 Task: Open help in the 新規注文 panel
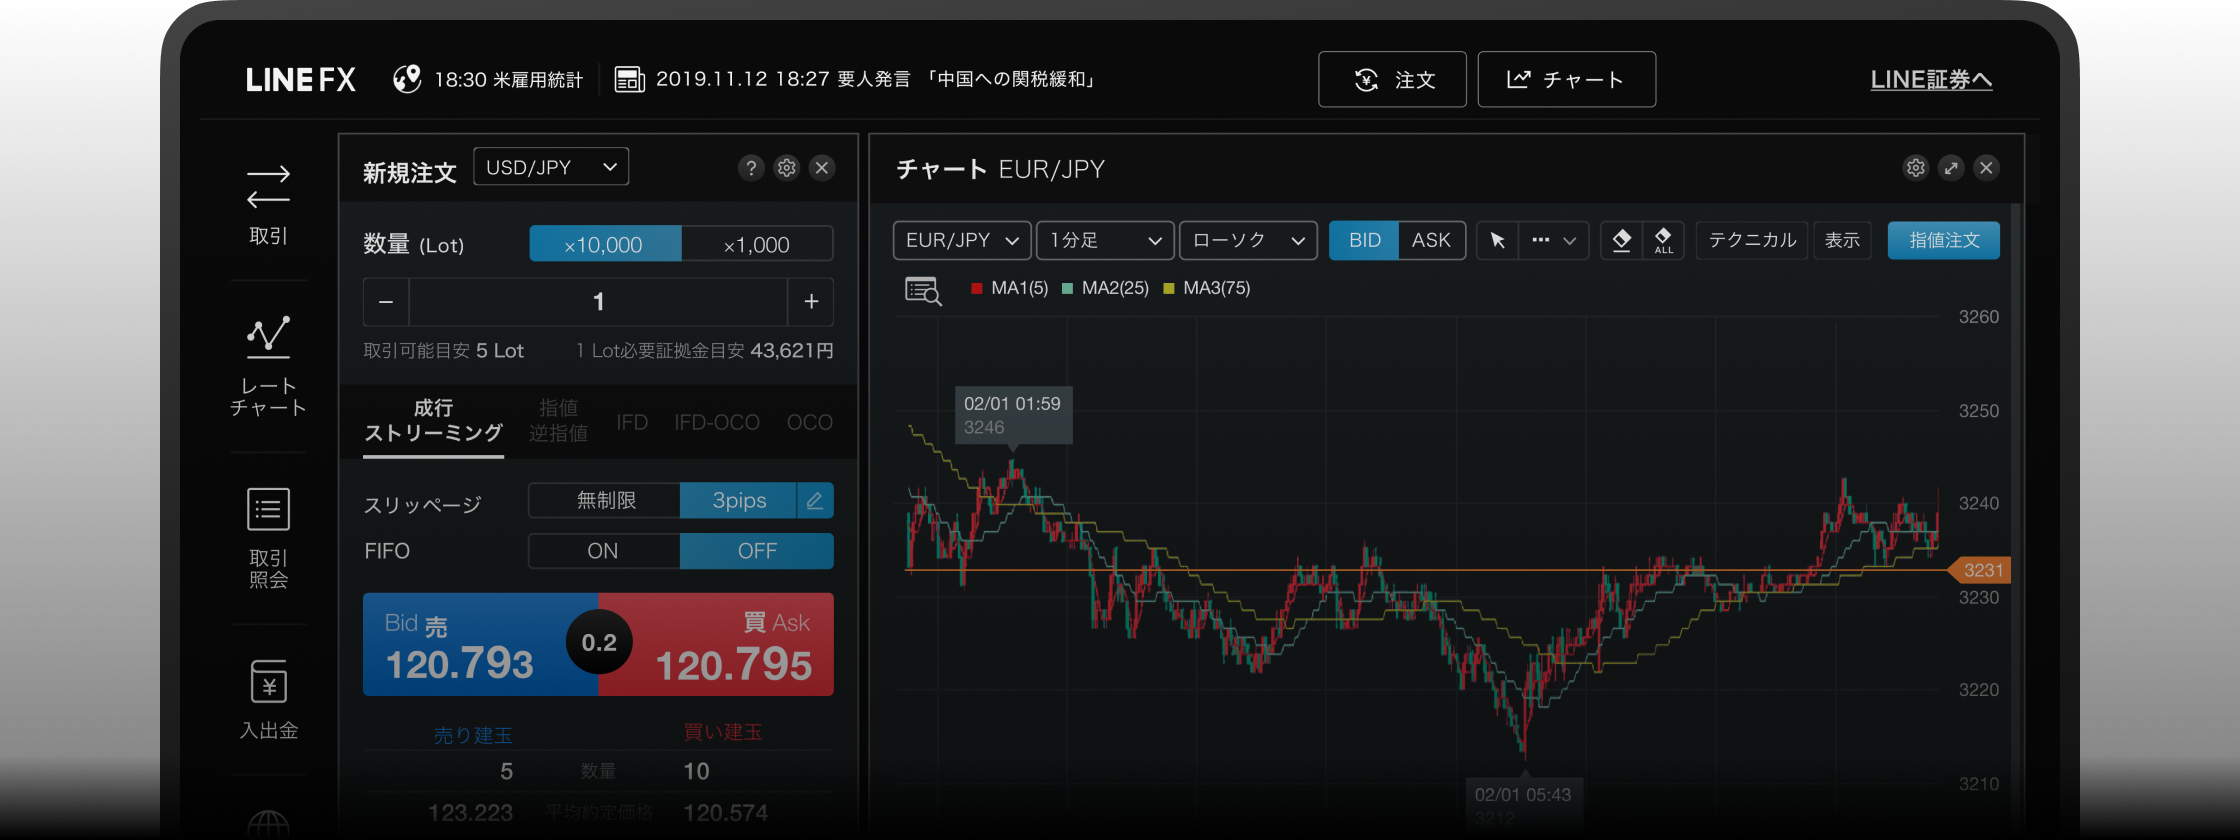click(751, 168)
